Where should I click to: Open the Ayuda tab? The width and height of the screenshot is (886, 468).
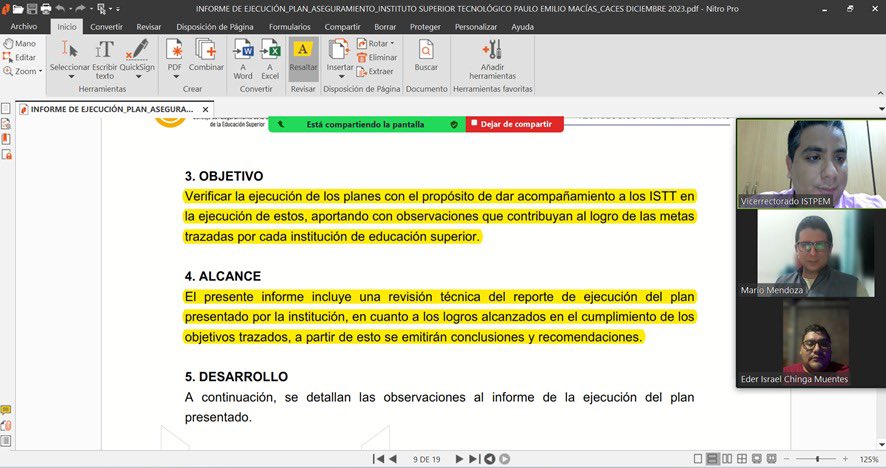523,27
